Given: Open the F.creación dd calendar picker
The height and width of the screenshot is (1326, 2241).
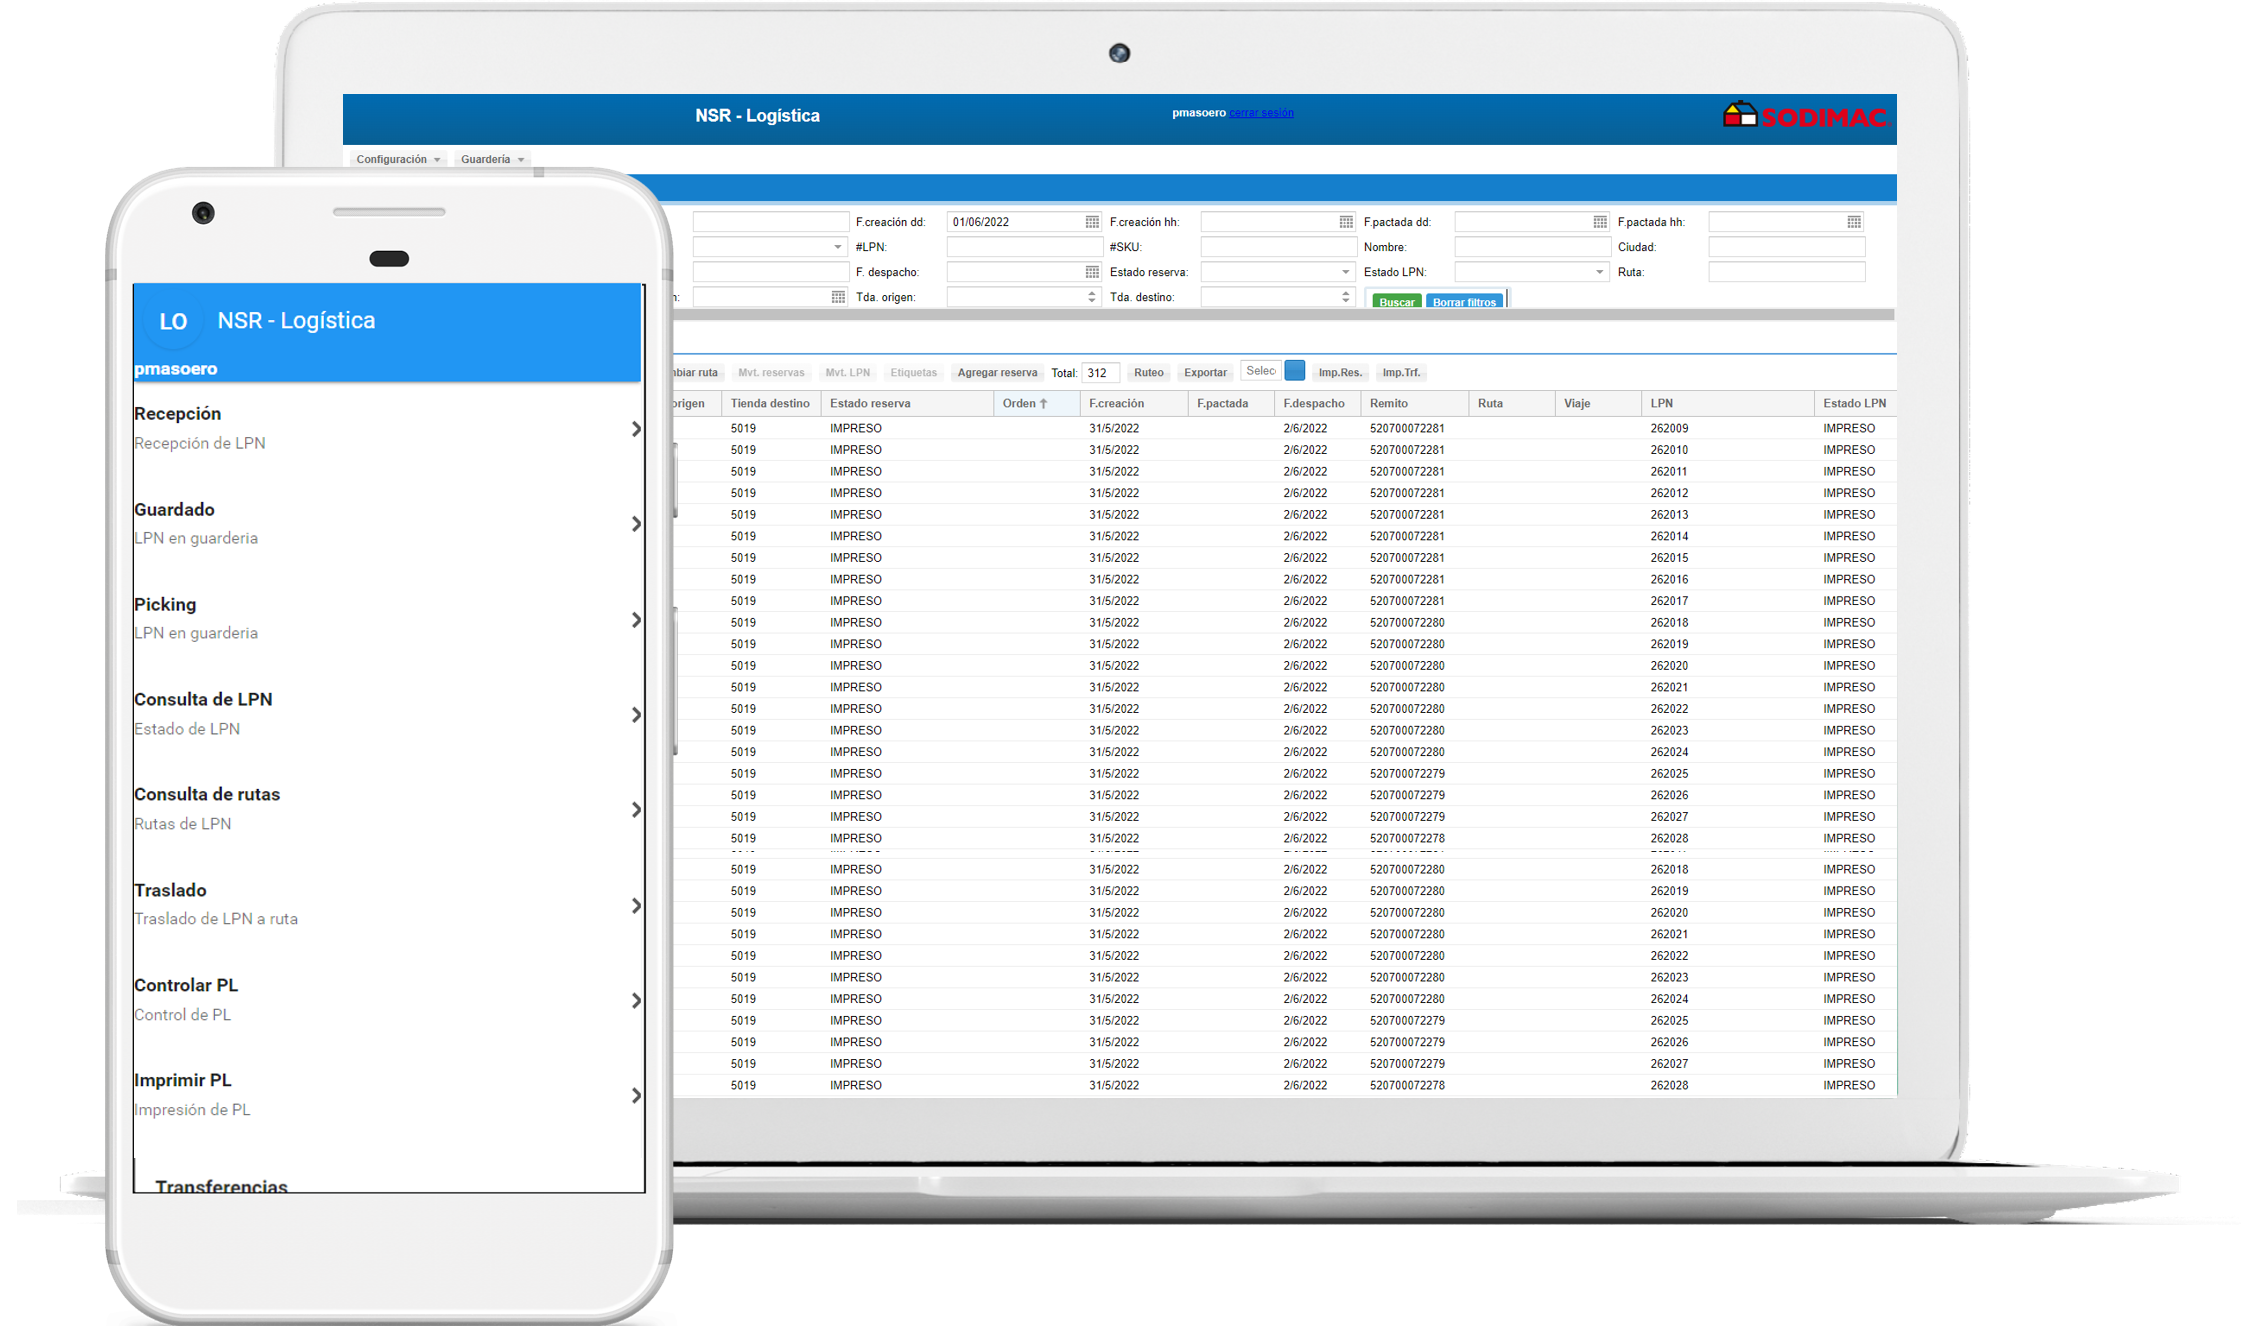Looking at the screenshot, I should 1092,222.
